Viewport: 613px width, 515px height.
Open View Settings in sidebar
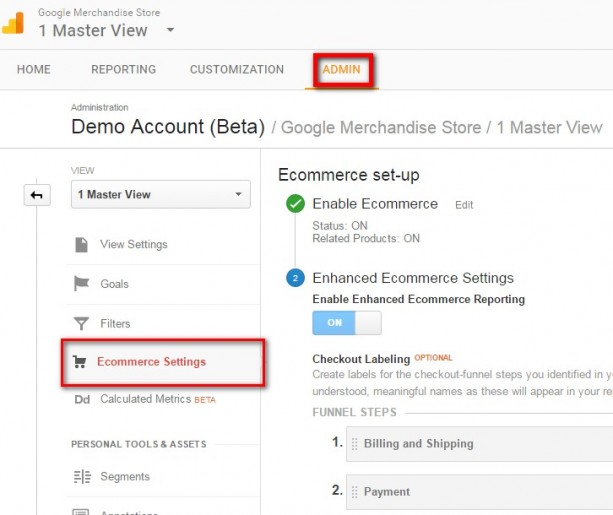[x=134, y=244]
